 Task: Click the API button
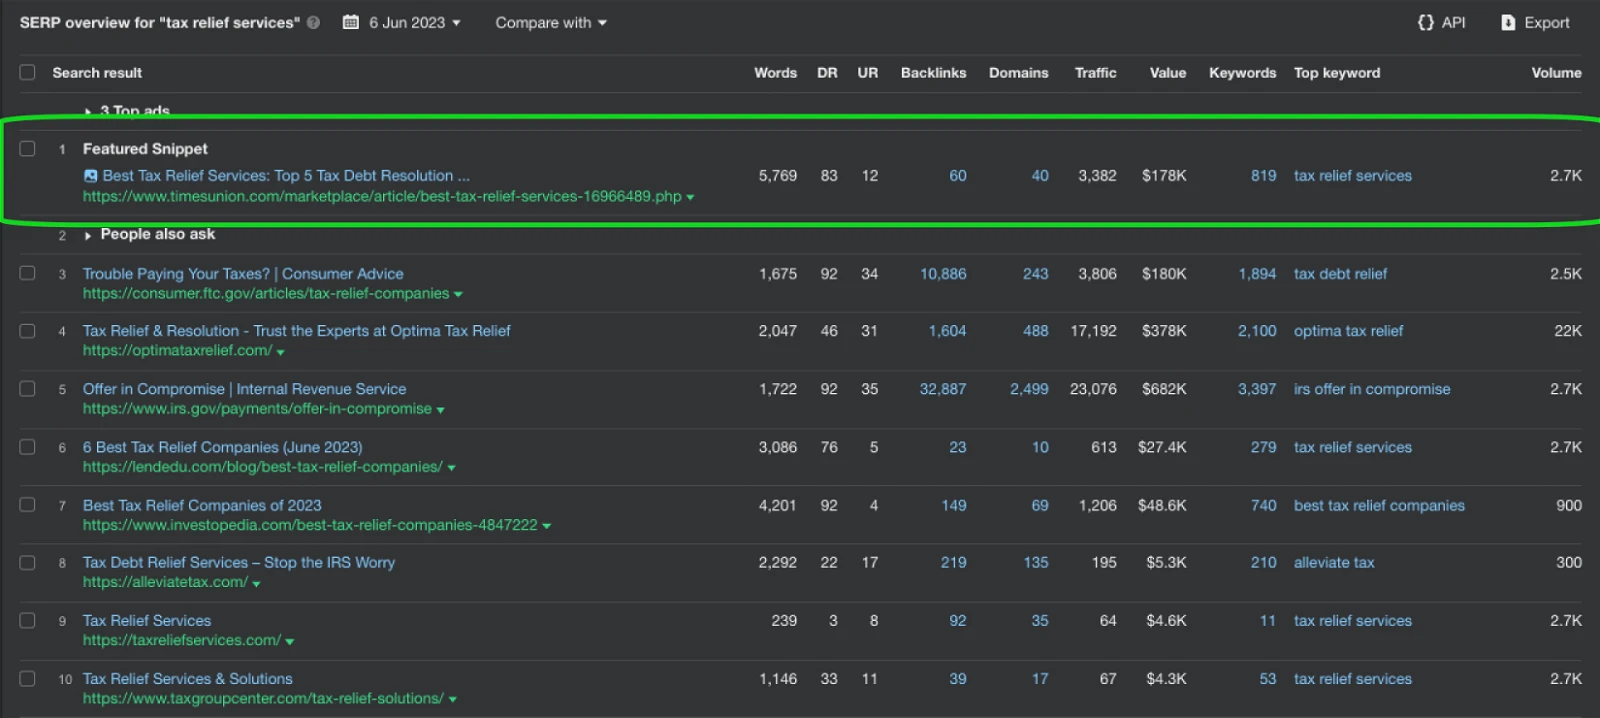pyautogui.click(x=1441, y=22)
